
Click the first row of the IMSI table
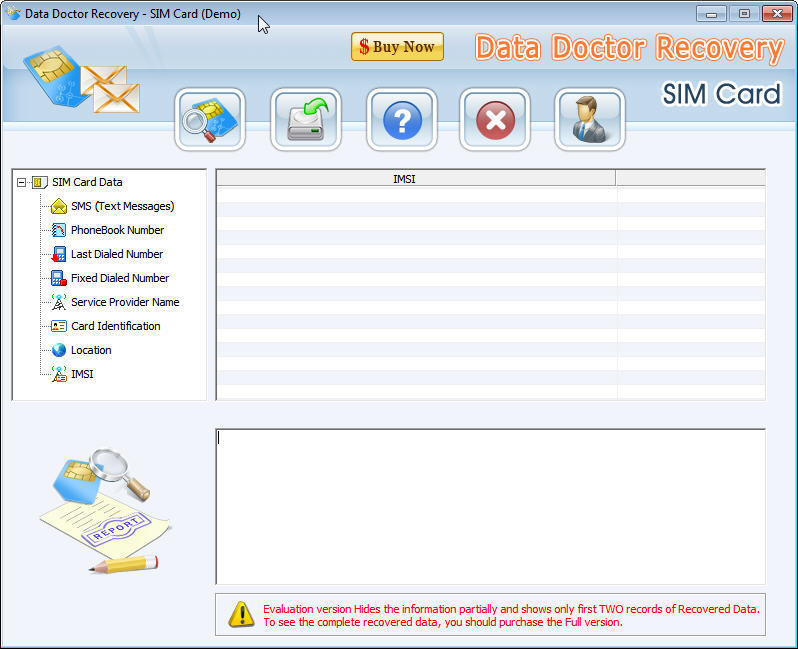coord(491,195)
